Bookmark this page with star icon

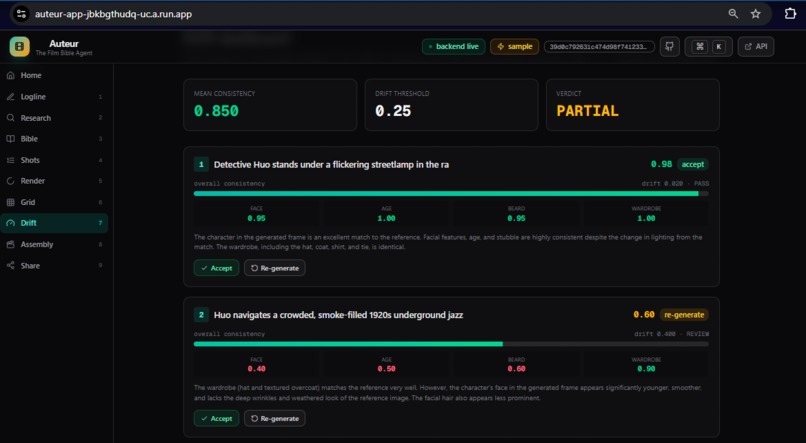click(x=755, y=14)
